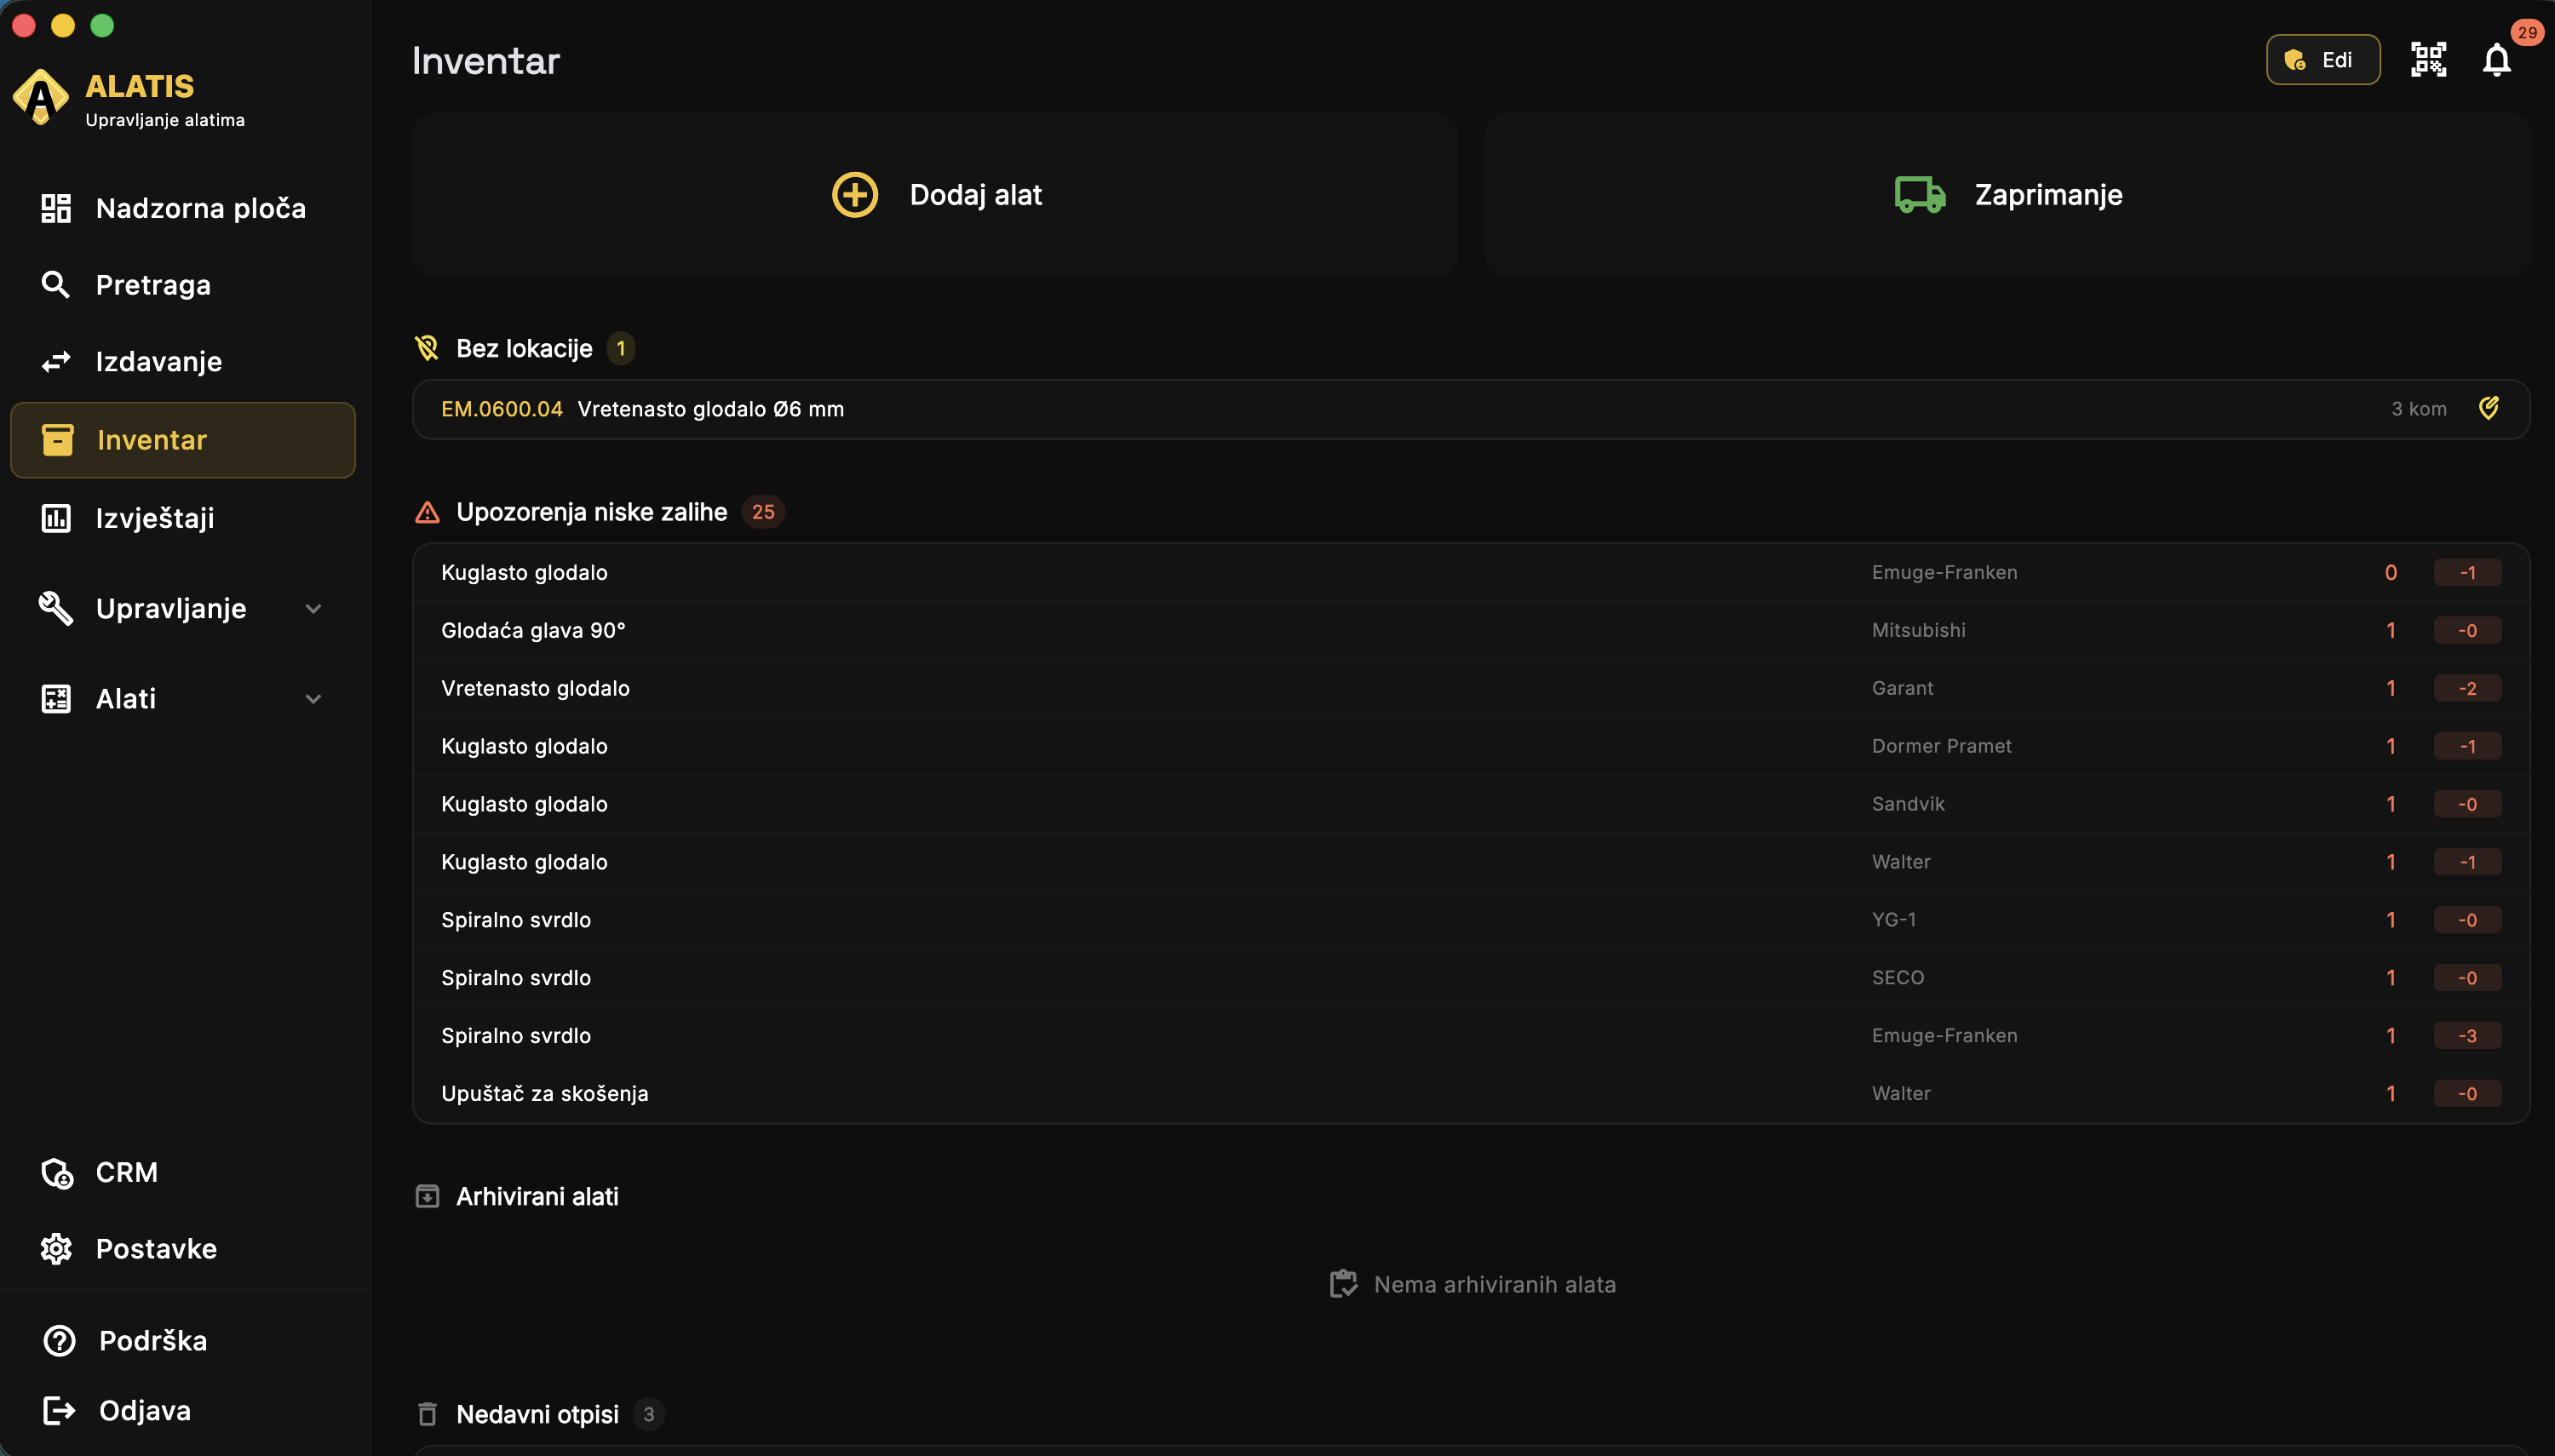Screen dimensions: 2555x1456
Task: Click the green delivery truck icon
Action: coord(1920,195)
